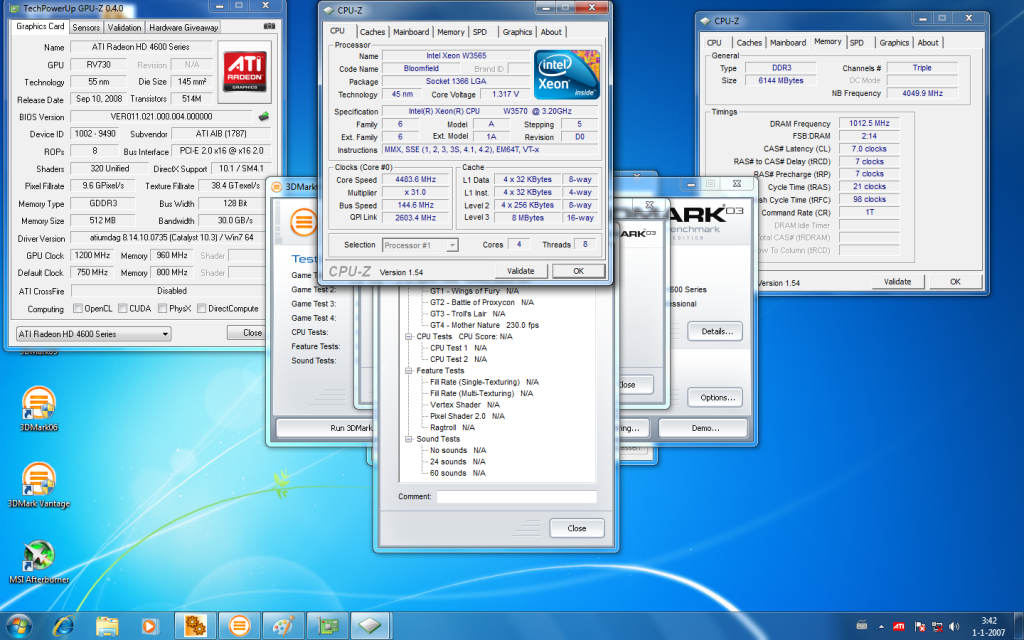Click Validate in front CPU-Z window
The height and width of the screenshot is (640, 1024).
pyautogui.click(x=520, y=271)
